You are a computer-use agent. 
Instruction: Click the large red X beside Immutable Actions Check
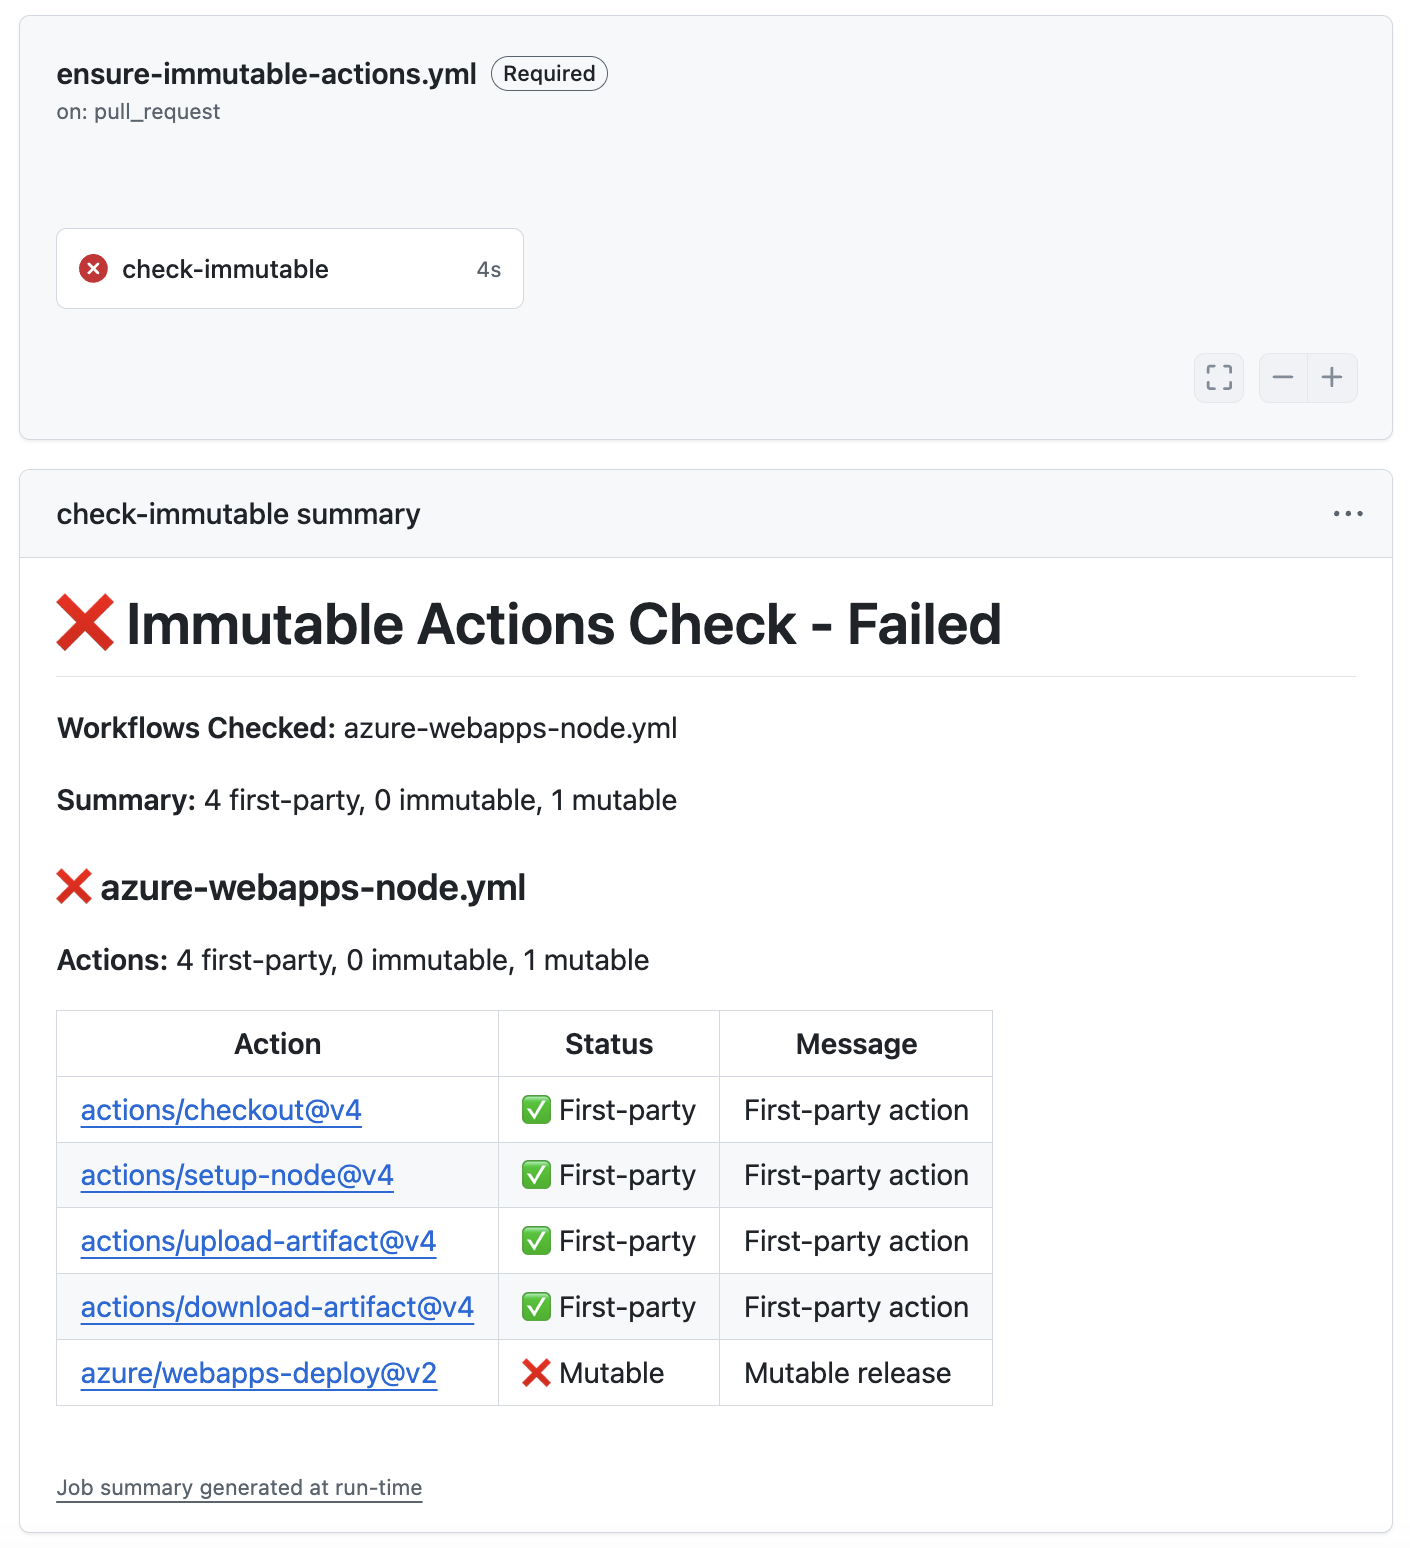pos(85,623)
